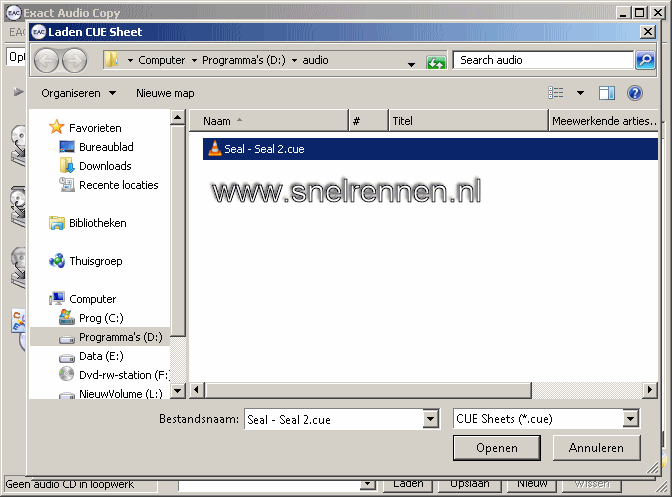Image resolution: width=672 pixels, height=497 pixels.
Task: Click the Dvd-rw-station disc icon
Action: click(x=66, y=374)
